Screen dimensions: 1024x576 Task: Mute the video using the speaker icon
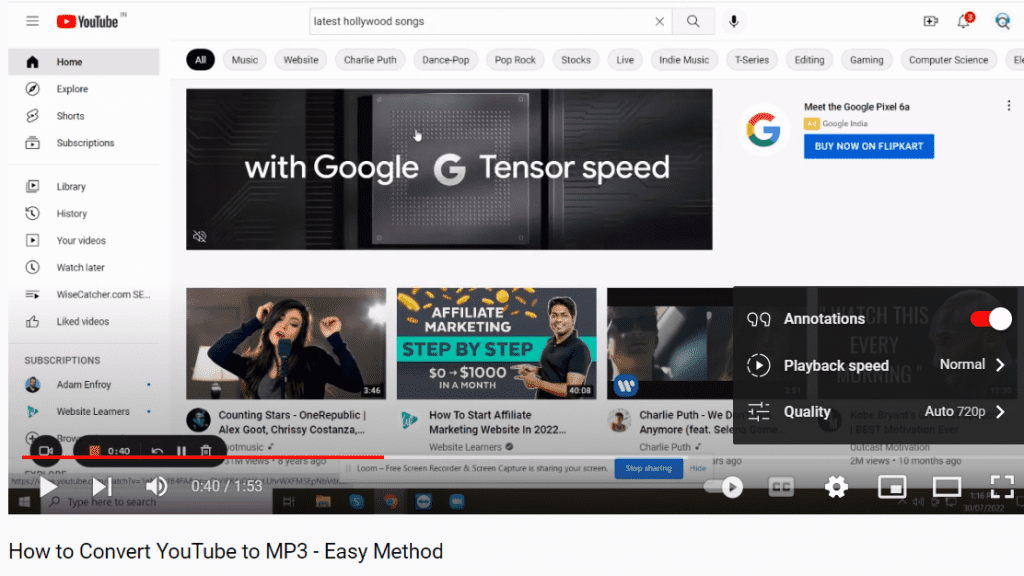click(156, 487)
